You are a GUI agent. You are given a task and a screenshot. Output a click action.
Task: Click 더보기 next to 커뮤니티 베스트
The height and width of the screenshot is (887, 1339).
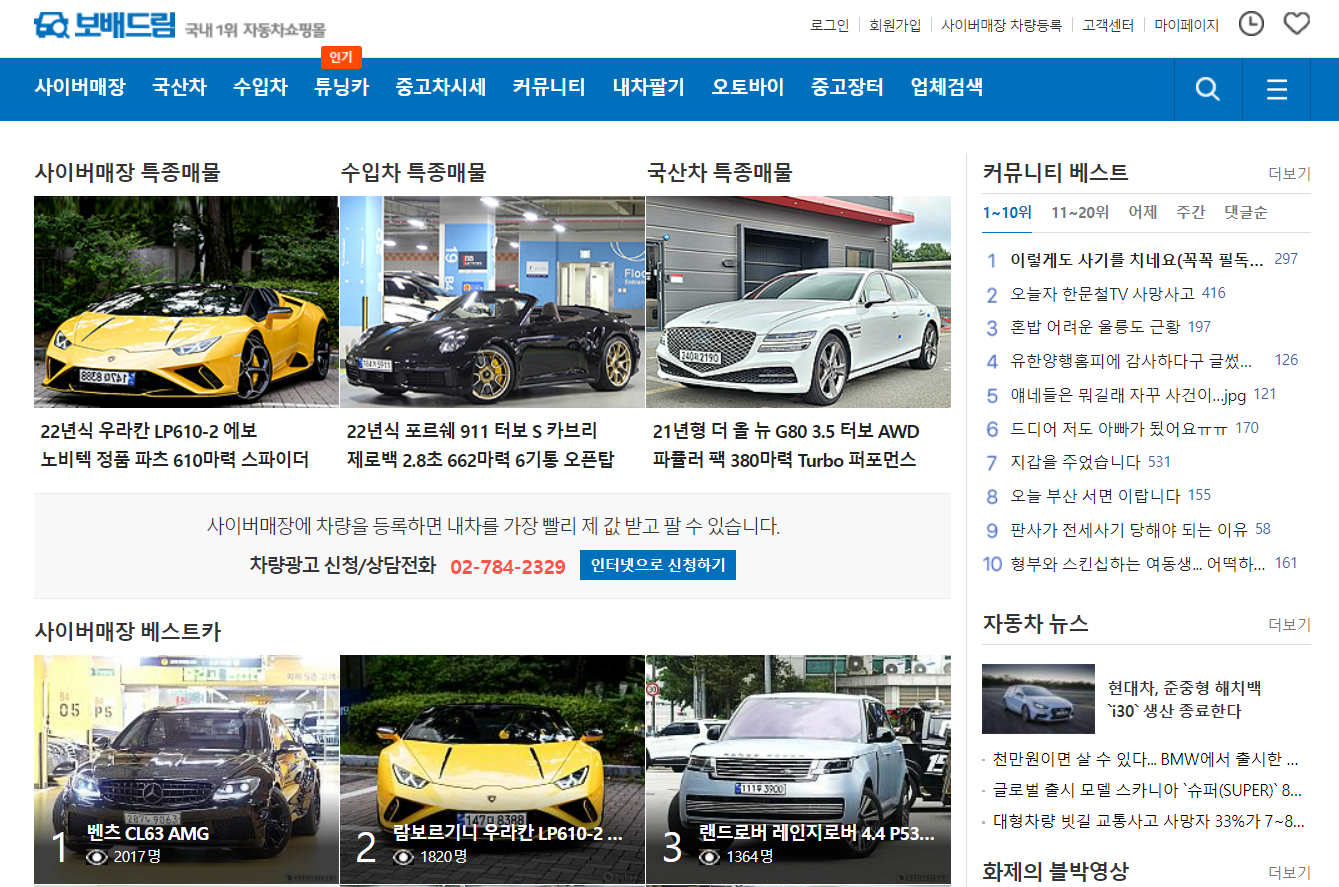point(1289,174)
